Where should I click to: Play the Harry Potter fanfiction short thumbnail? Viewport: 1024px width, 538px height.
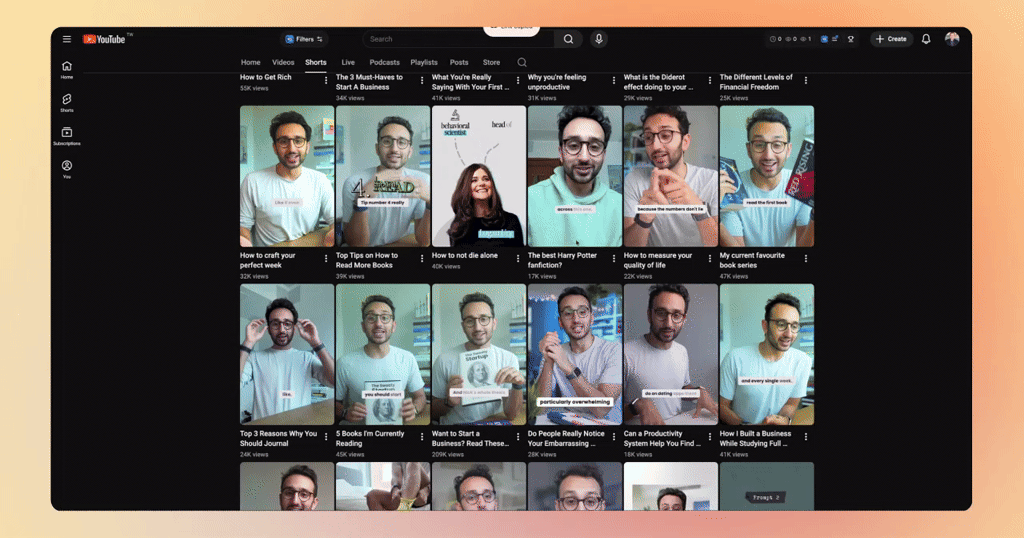[x=575, y=176]
